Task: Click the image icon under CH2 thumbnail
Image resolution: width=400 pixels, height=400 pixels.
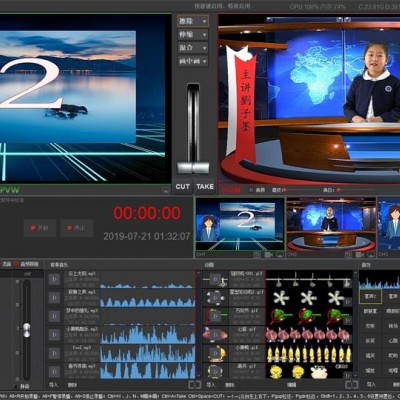Action: click(x=371, y=255)
